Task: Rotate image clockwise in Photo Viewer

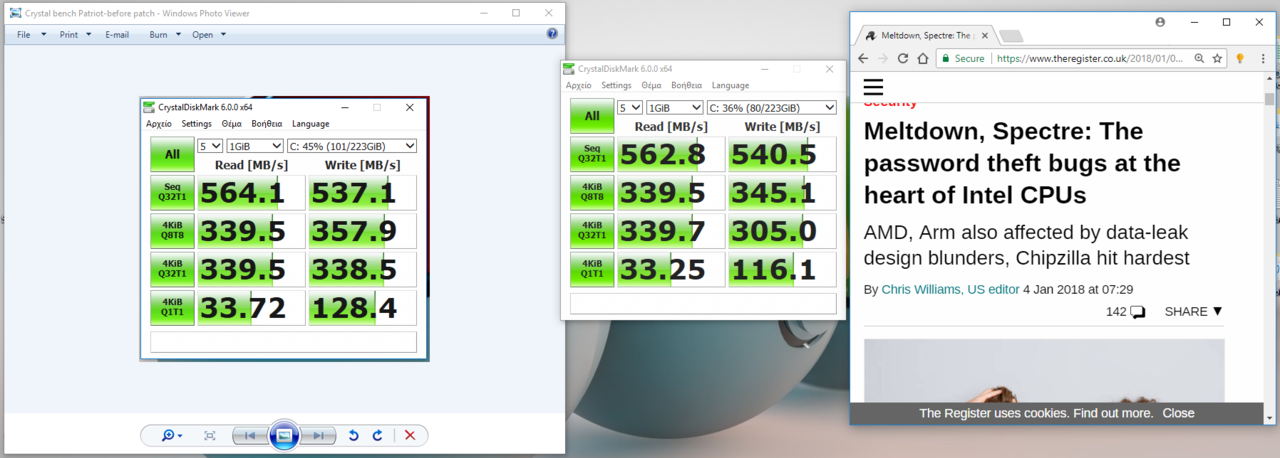Action: click(377, 435)
